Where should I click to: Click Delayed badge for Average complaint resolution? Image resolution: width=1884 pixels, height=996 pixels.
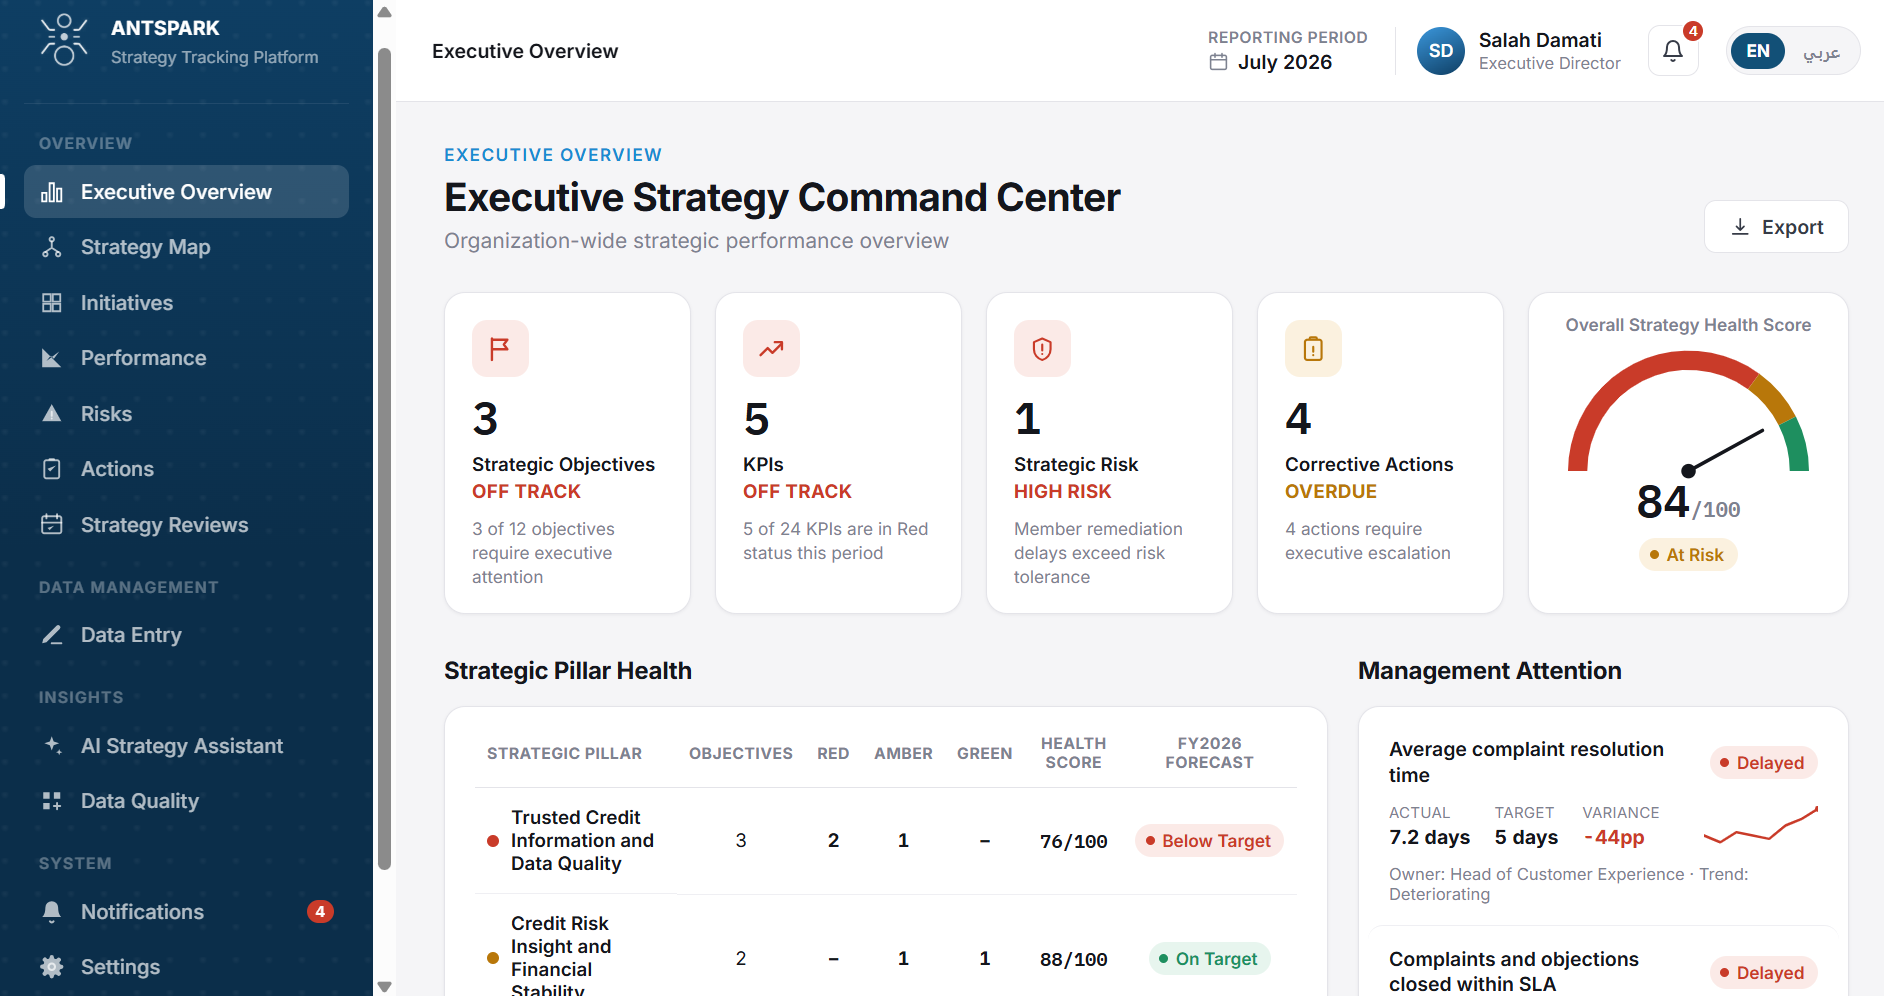[1763, 763]
